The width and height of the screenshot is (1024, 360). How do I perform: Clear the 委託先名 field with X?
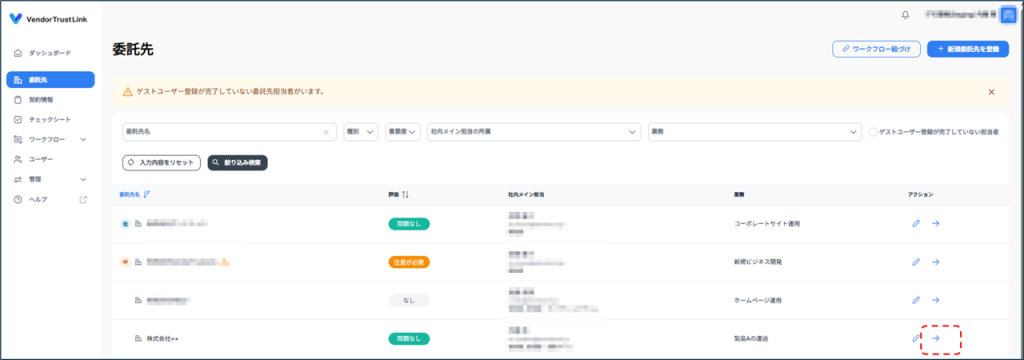click(326, 132)
